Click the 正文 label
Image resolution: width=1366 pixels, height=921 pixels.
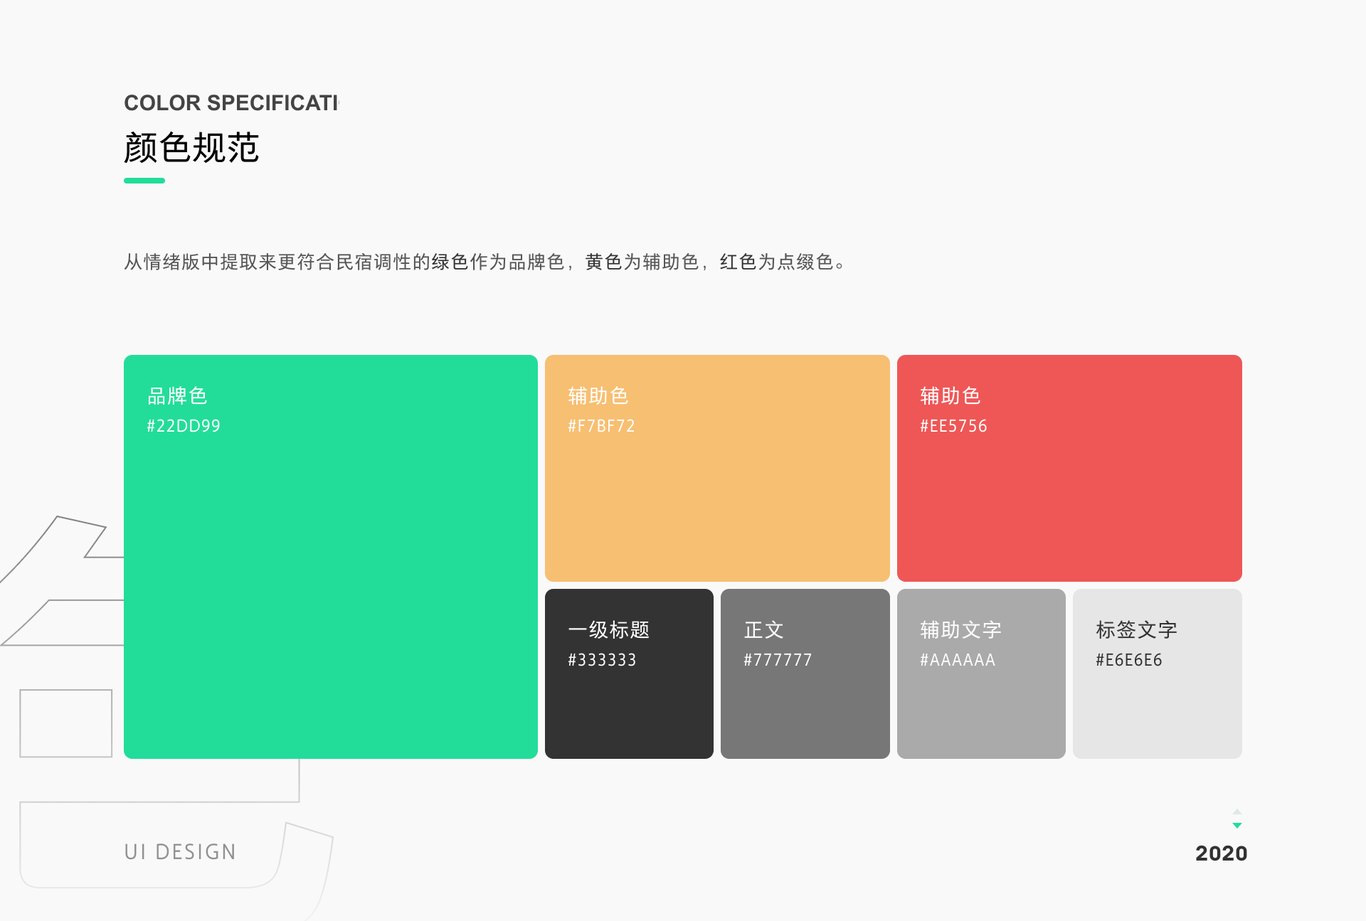pyautogui.click(x=764, y=630)
